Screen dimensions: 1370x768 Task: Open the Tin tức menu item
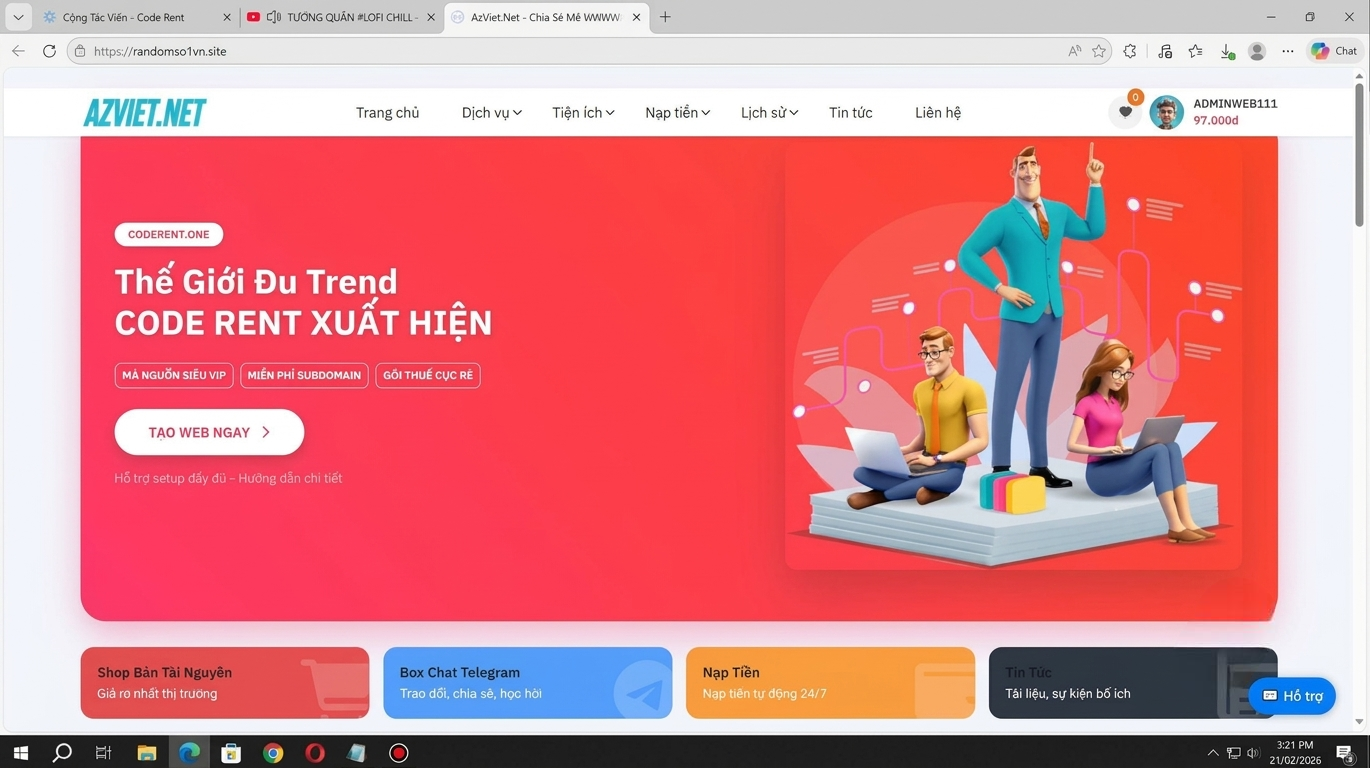pyautogui.click(x=851, y=113)
